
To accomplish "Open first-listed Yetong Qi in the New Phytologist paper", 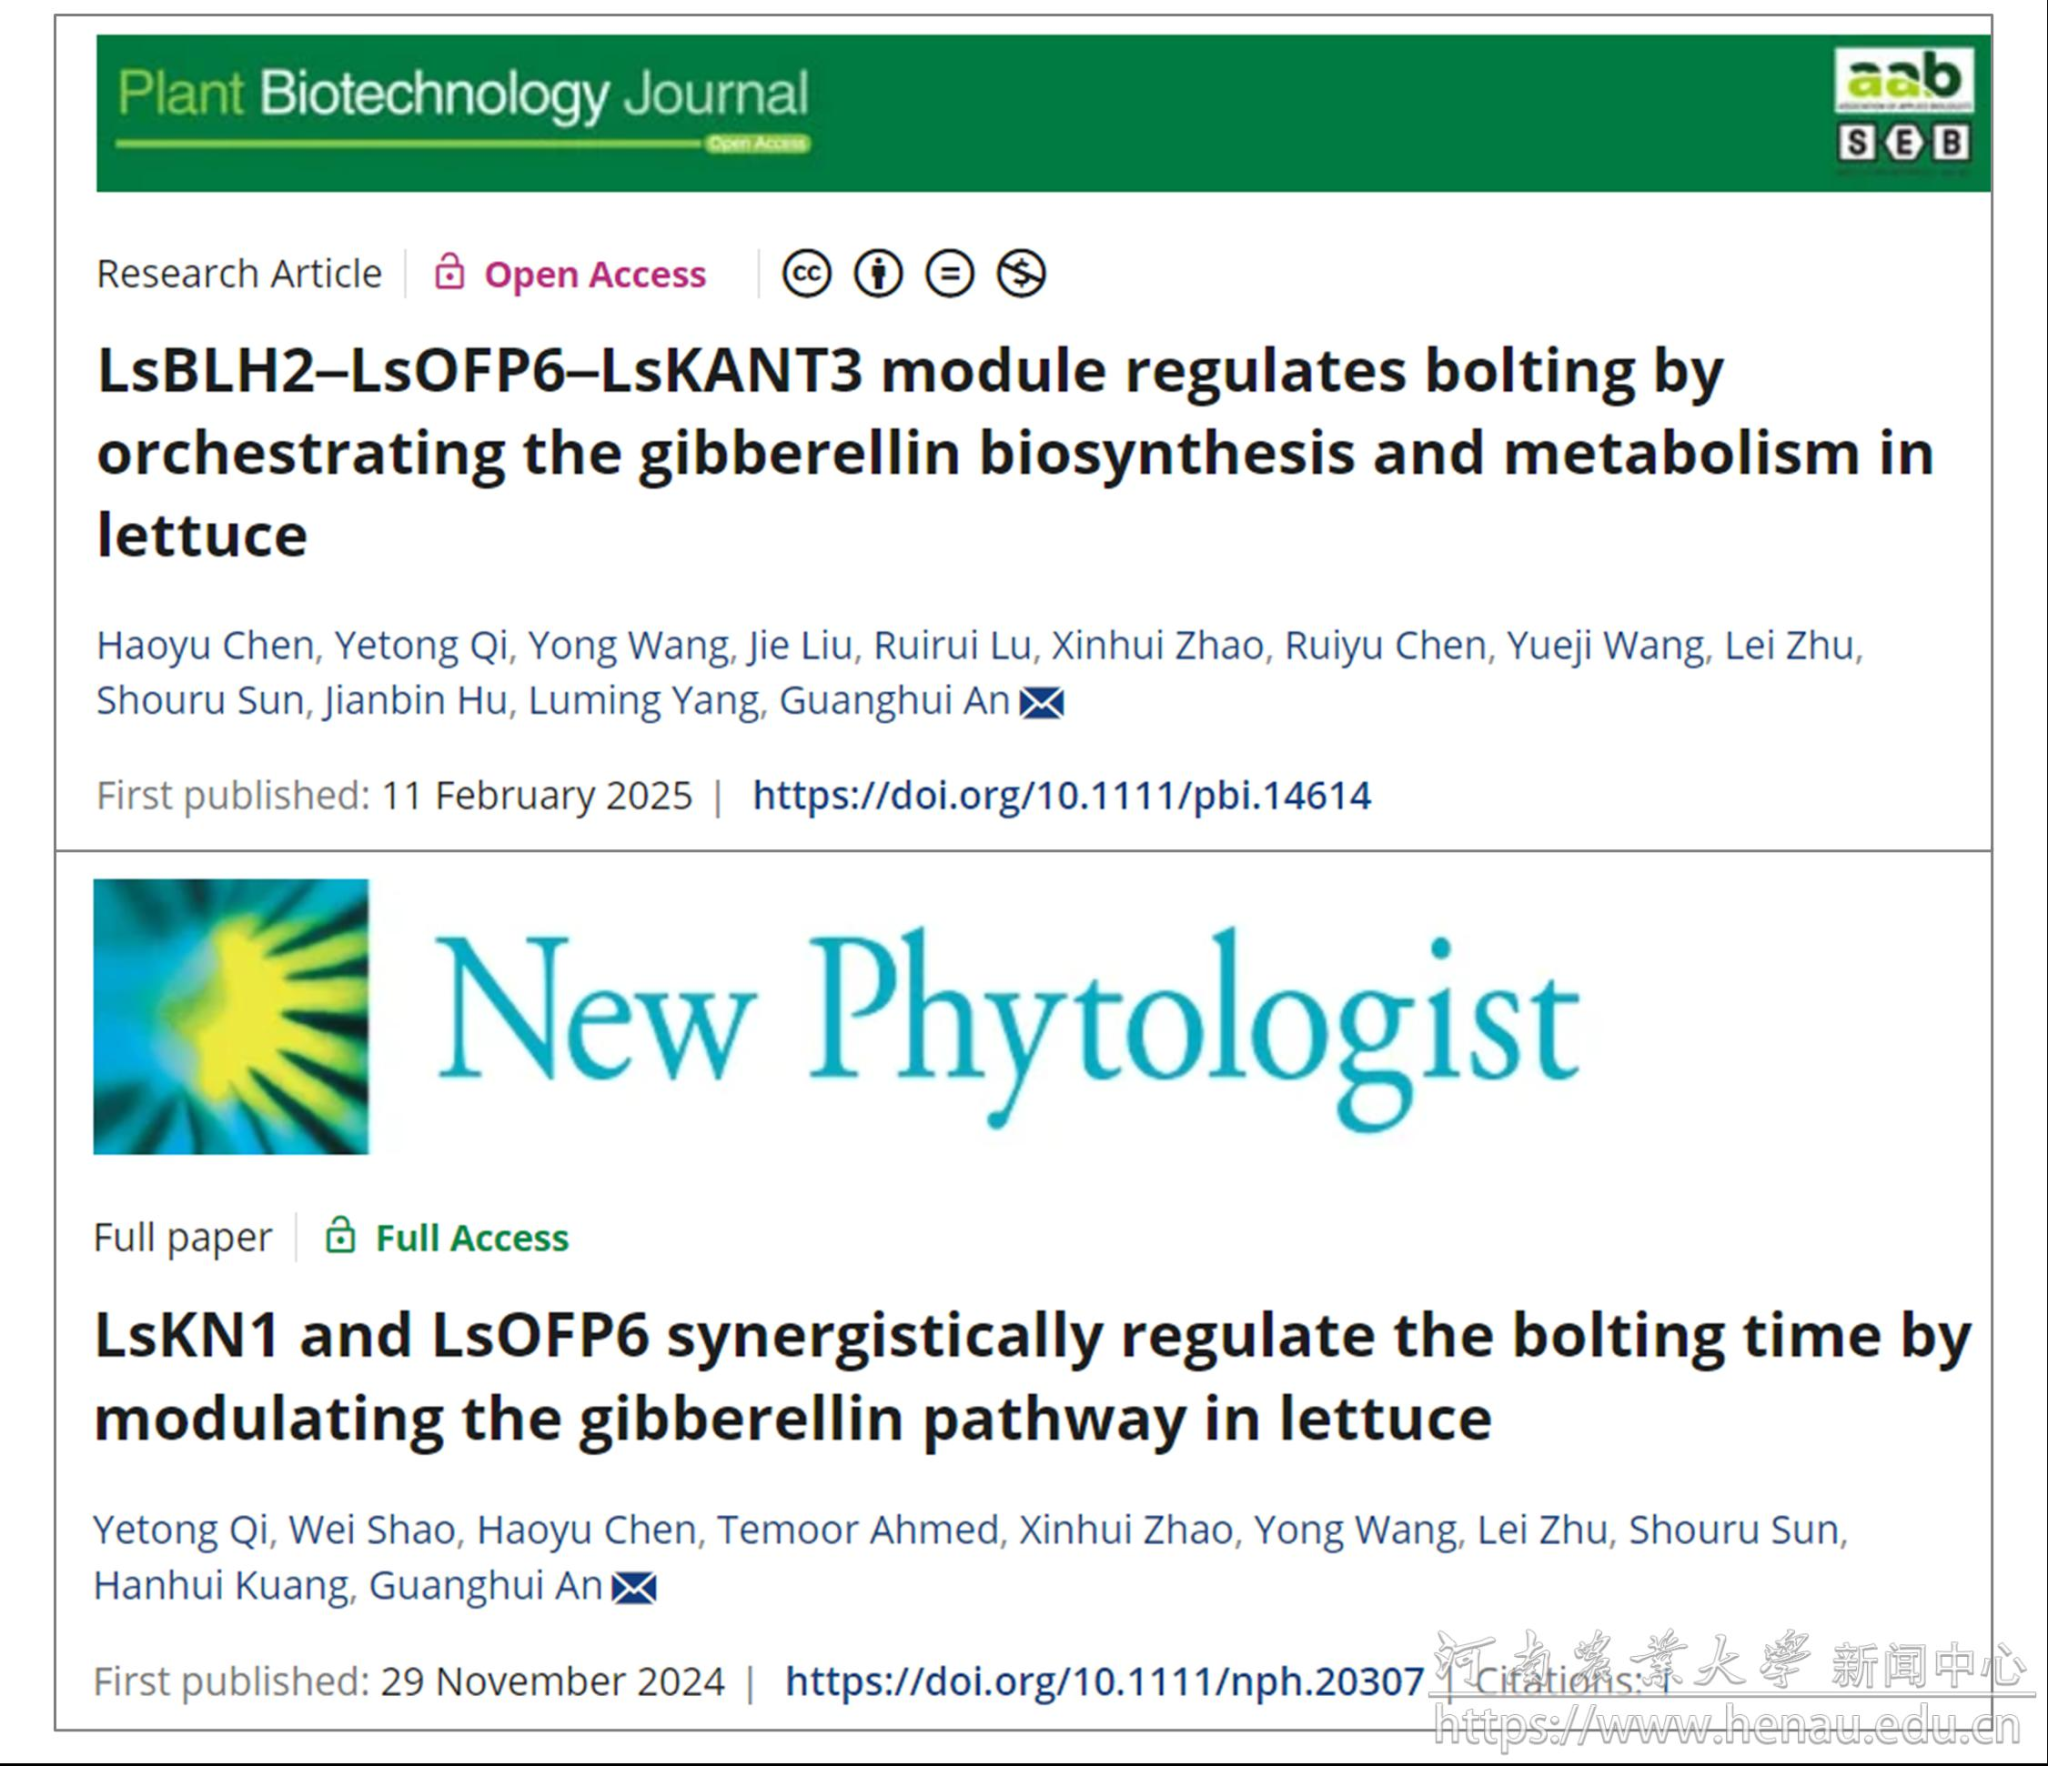I will coord(180,1531).
